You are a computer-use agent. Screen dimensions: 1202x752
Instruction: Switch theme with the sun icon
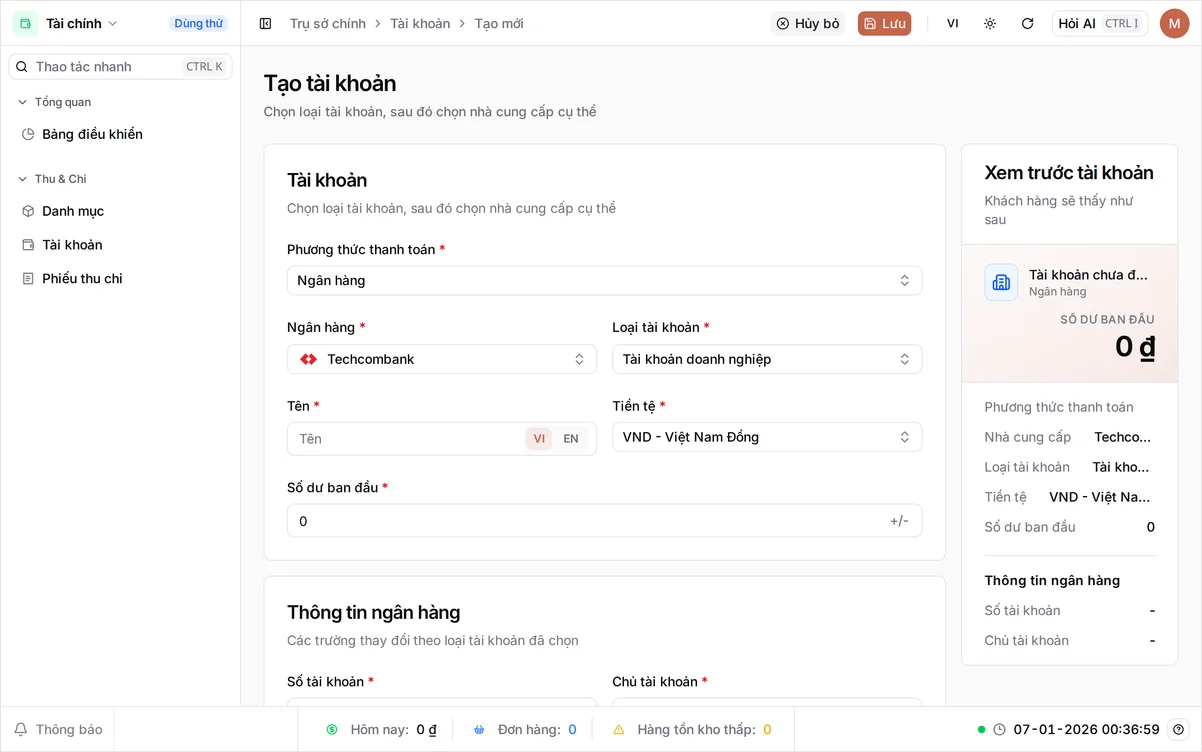990,23
